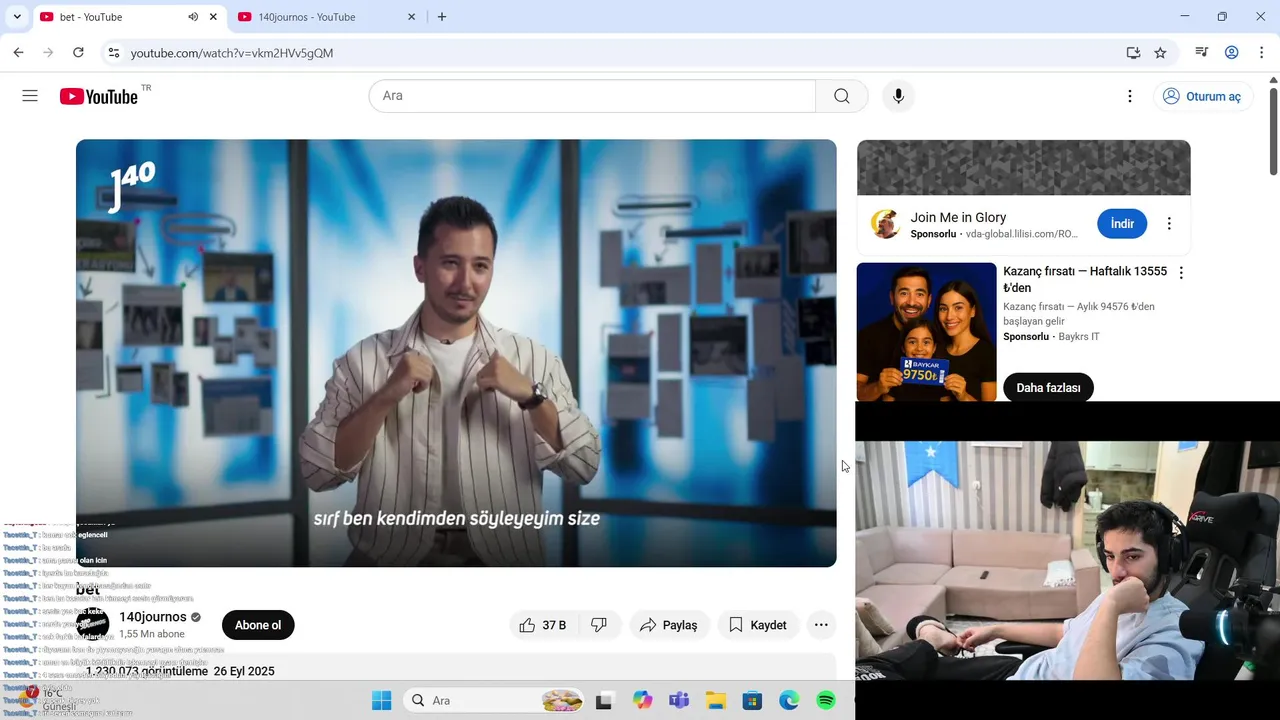Screen dimensions: 1280x720
Task: Open Microsoft Store from the taskbar
Action: click(752, 701)
